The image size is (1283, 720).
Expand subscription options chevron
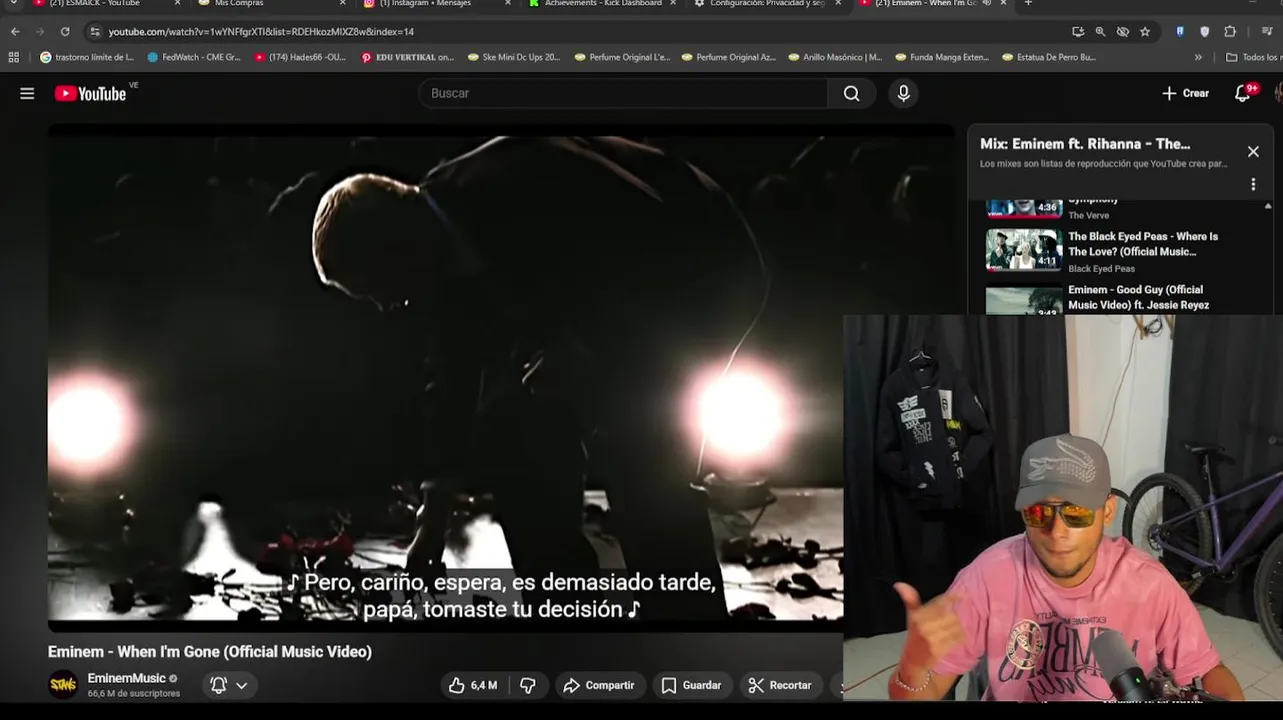(x=242, y=686)
